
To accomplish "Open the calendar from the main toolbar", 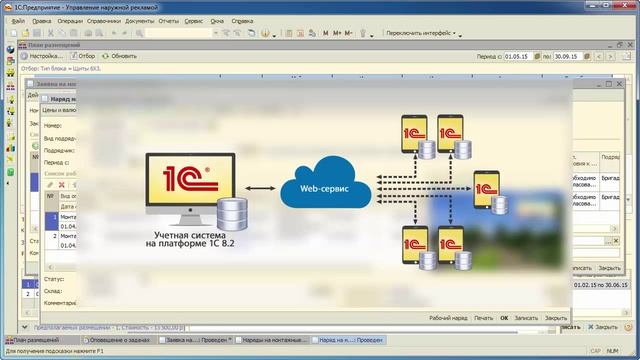I will pos(300,33).
